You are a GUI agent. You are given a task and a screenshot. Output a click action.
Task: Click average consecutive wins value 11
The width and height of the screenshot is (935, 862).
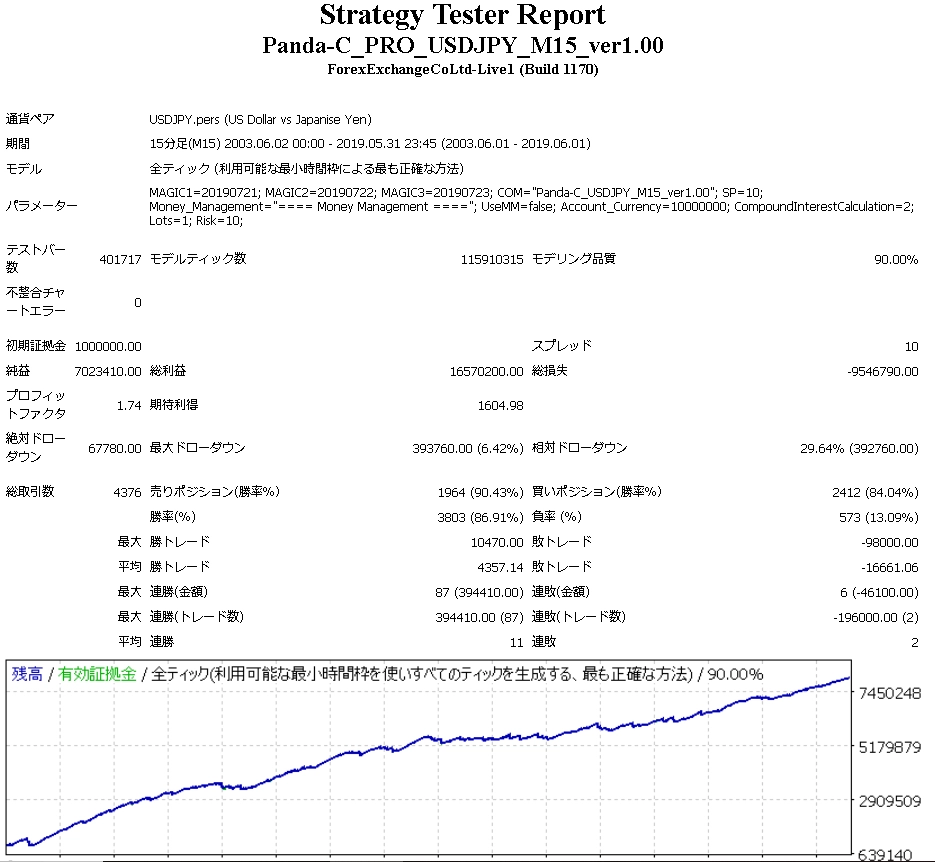[x=516, y=643]
